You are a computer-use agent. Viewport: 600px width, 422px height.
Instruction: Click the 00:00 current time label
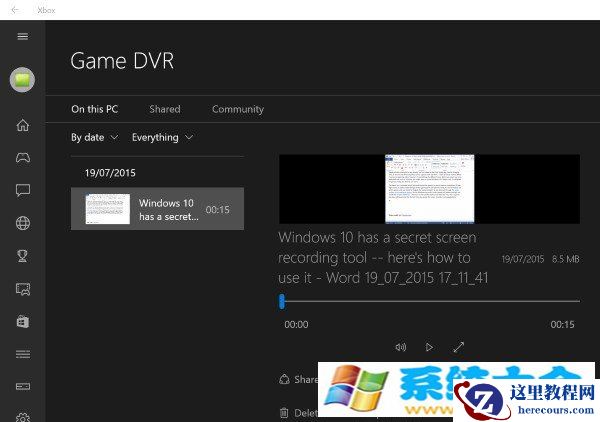(x=296, y=324)
